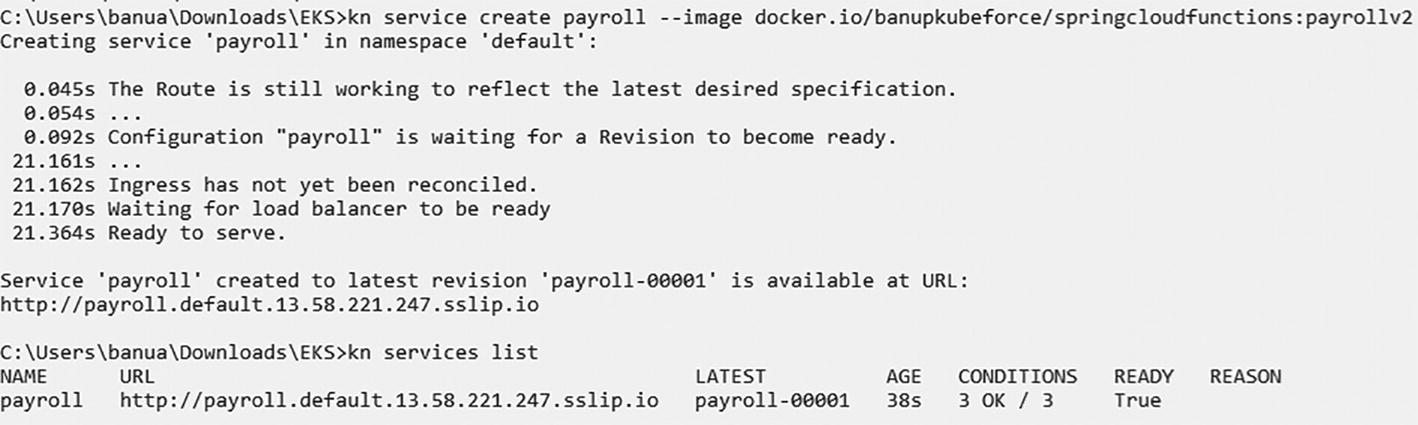Select the CONDITIONS column header
The image size is (1418, 425).
point(1017,377)
